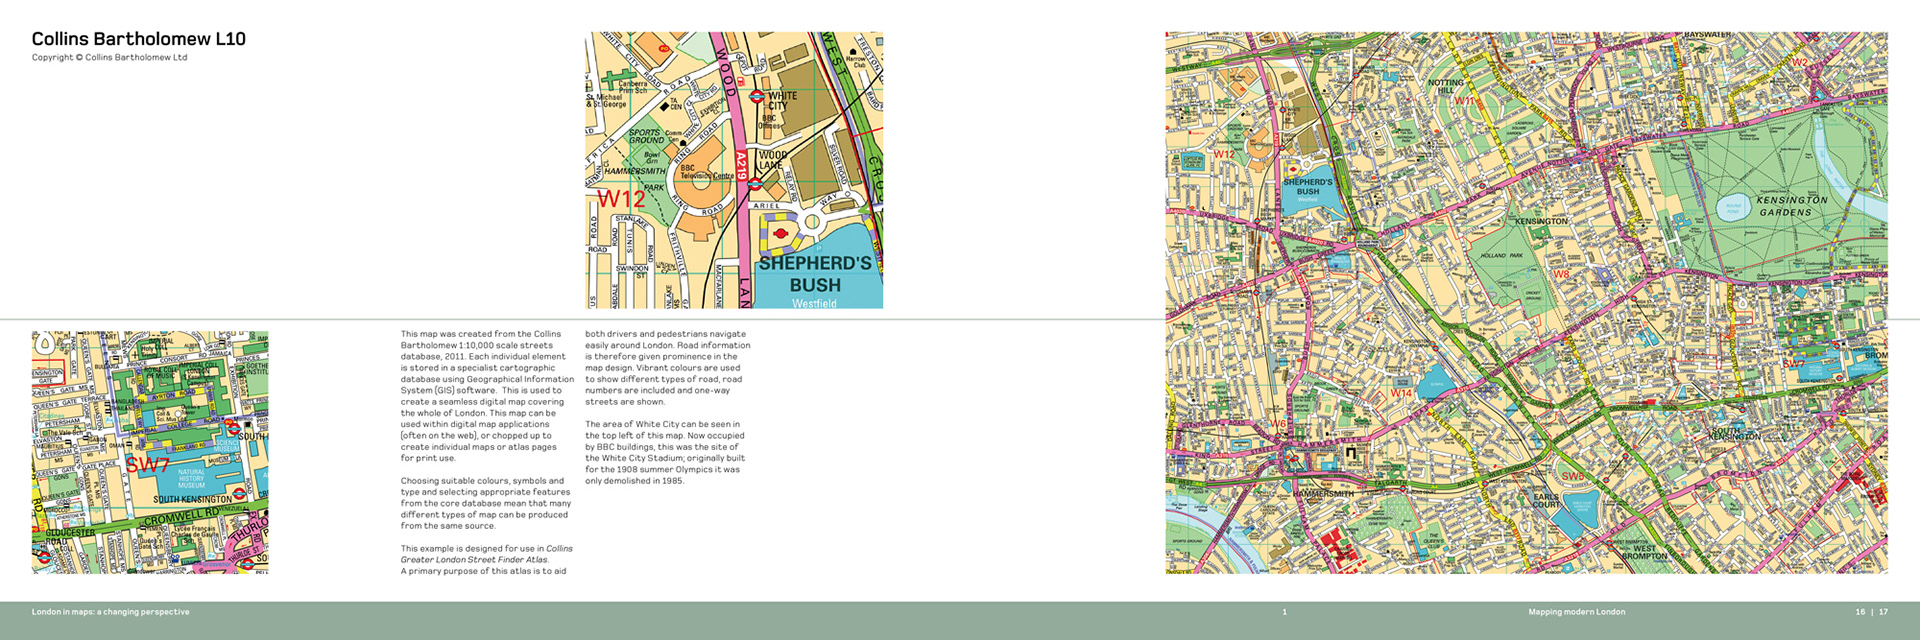Click the White City tube station roundel
Image resolution: width=1920 pixels, height=640 pixels.
coord(757,97)
